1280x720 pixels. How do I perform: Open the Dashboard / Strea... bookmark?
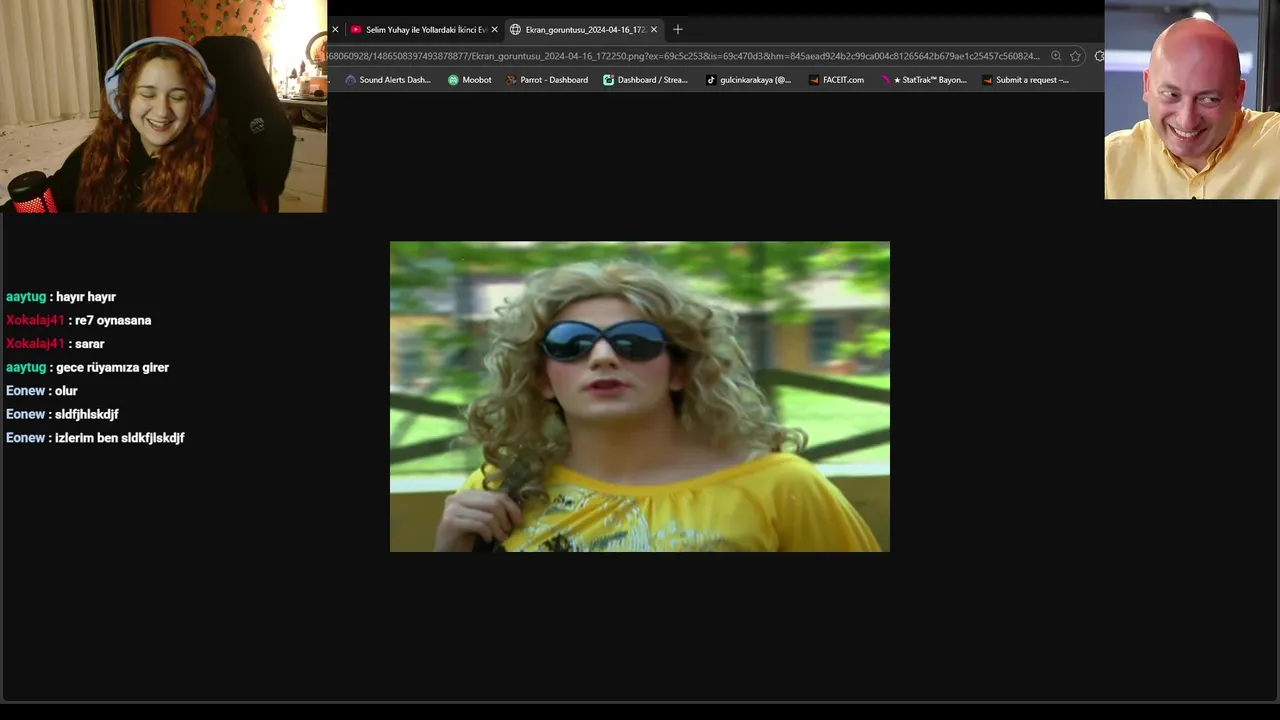pos(646,80)
